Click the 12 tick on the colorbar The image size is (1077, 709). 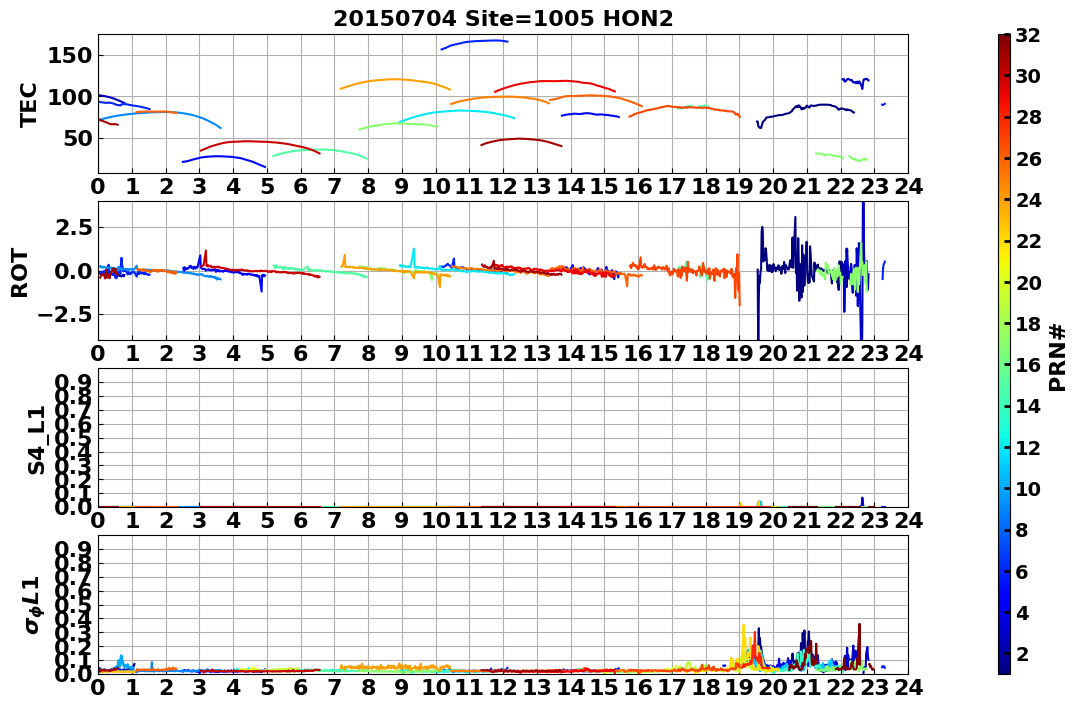click(x=1027, y=447)
